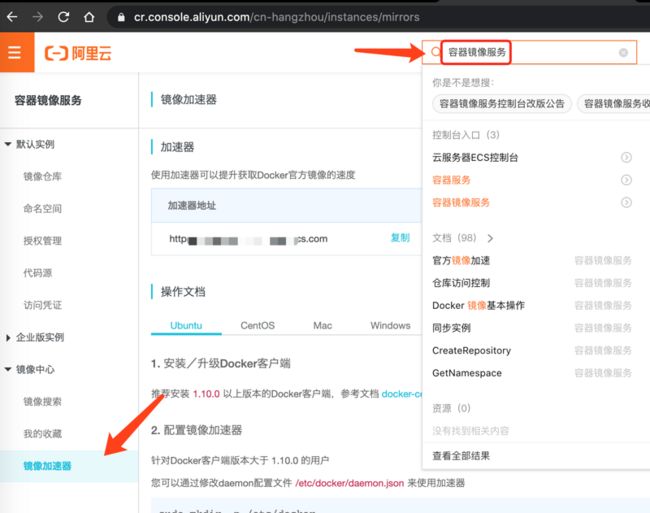Screen dimensions: 650x513
Task: Open 镜像搜索 in the sidebar
Action: point(42,402)
